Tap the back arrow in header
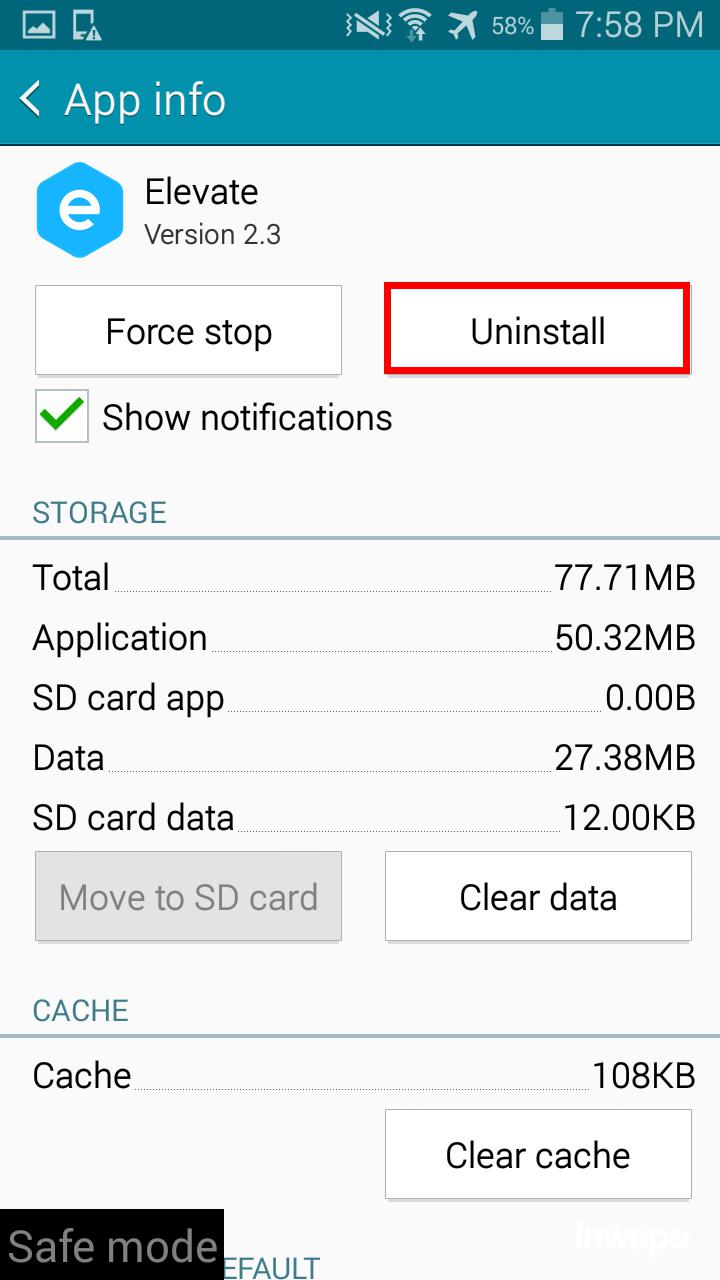The height and width of the screenshot is (1280, 720). coord(31,99)
